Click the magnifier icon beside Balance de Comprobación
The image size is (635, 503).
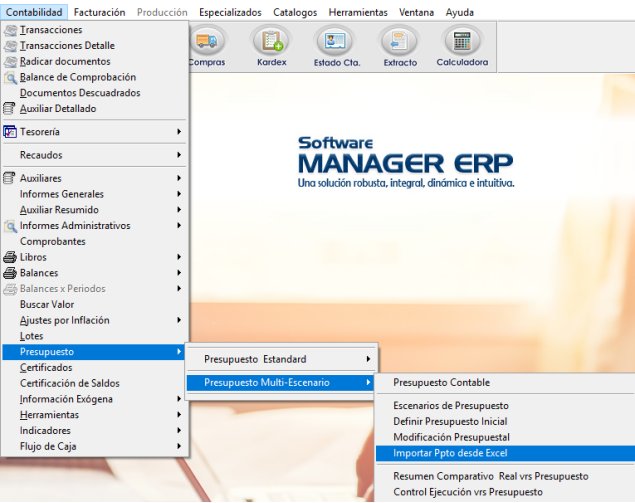[10, 77]
